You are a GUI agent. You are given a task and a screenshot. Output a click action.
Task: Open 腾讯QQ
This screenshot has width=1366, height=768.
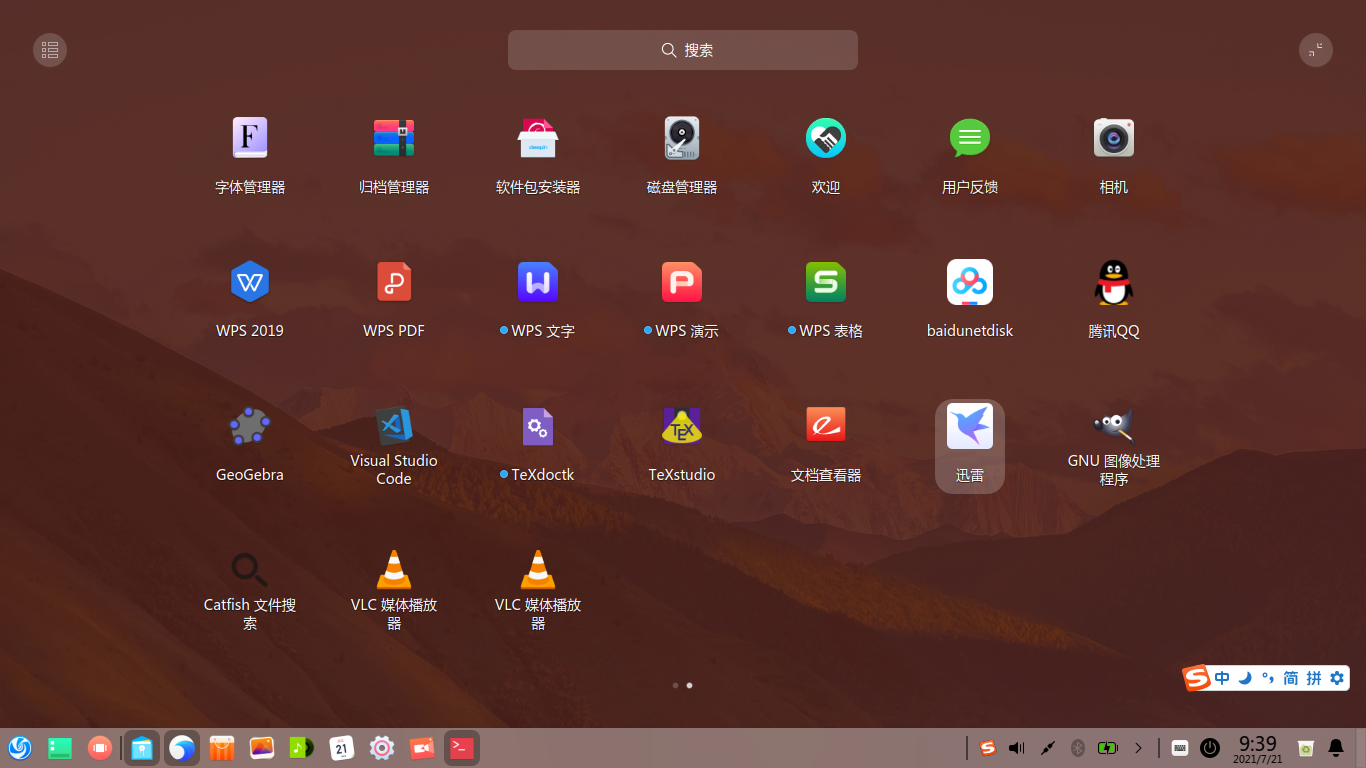click(x=1114, y=282)
